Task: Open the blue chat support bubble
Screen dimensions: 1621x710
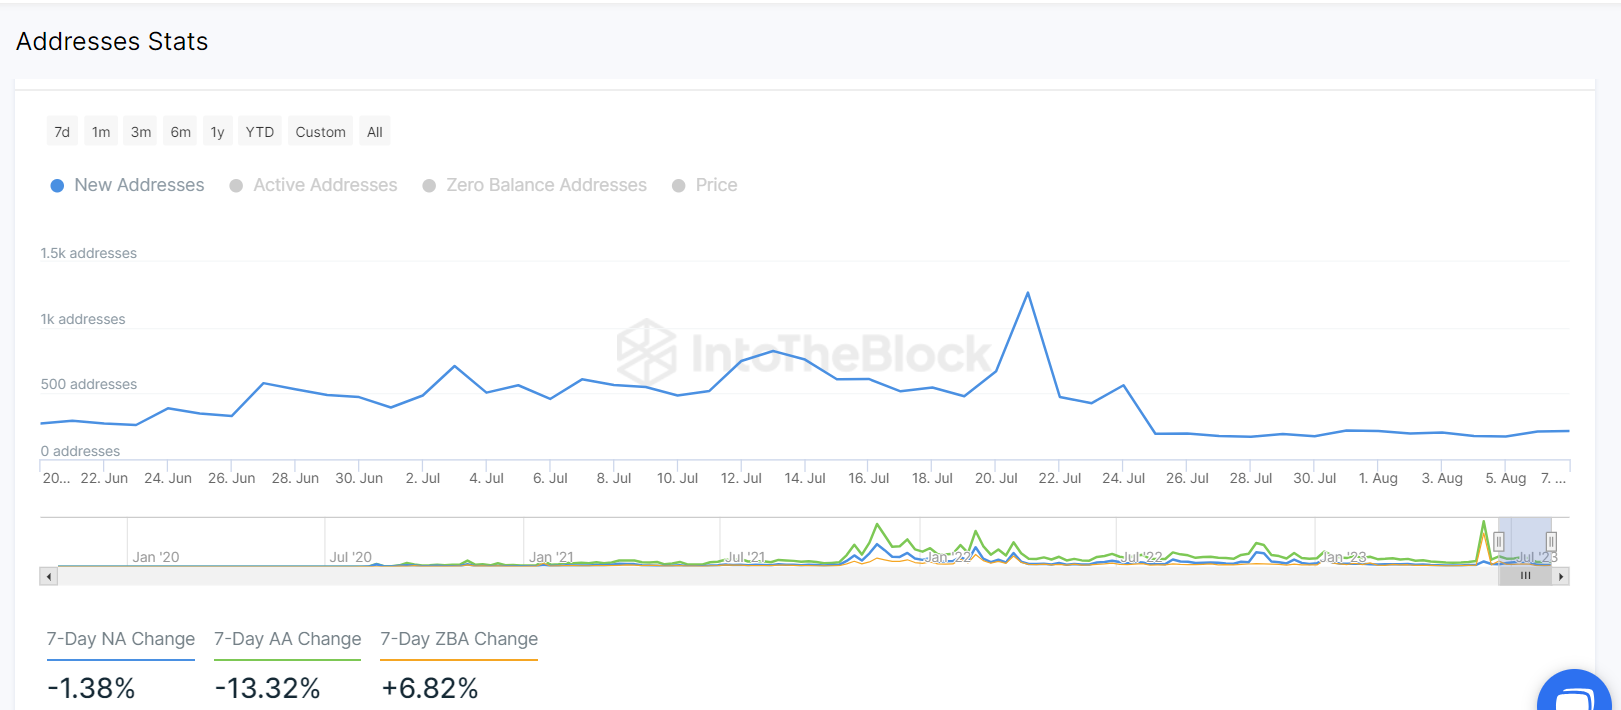Action: 1576,694
